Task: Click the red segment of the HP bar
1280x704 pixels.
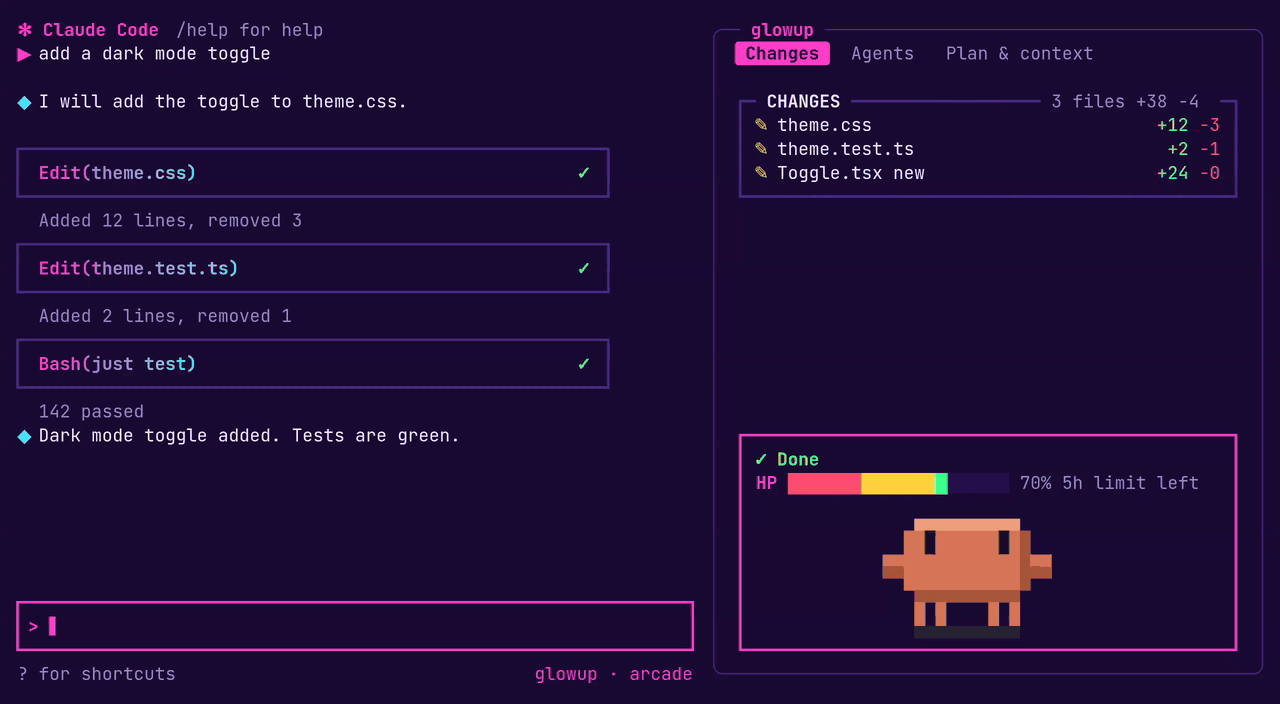Action: (824, 484)
